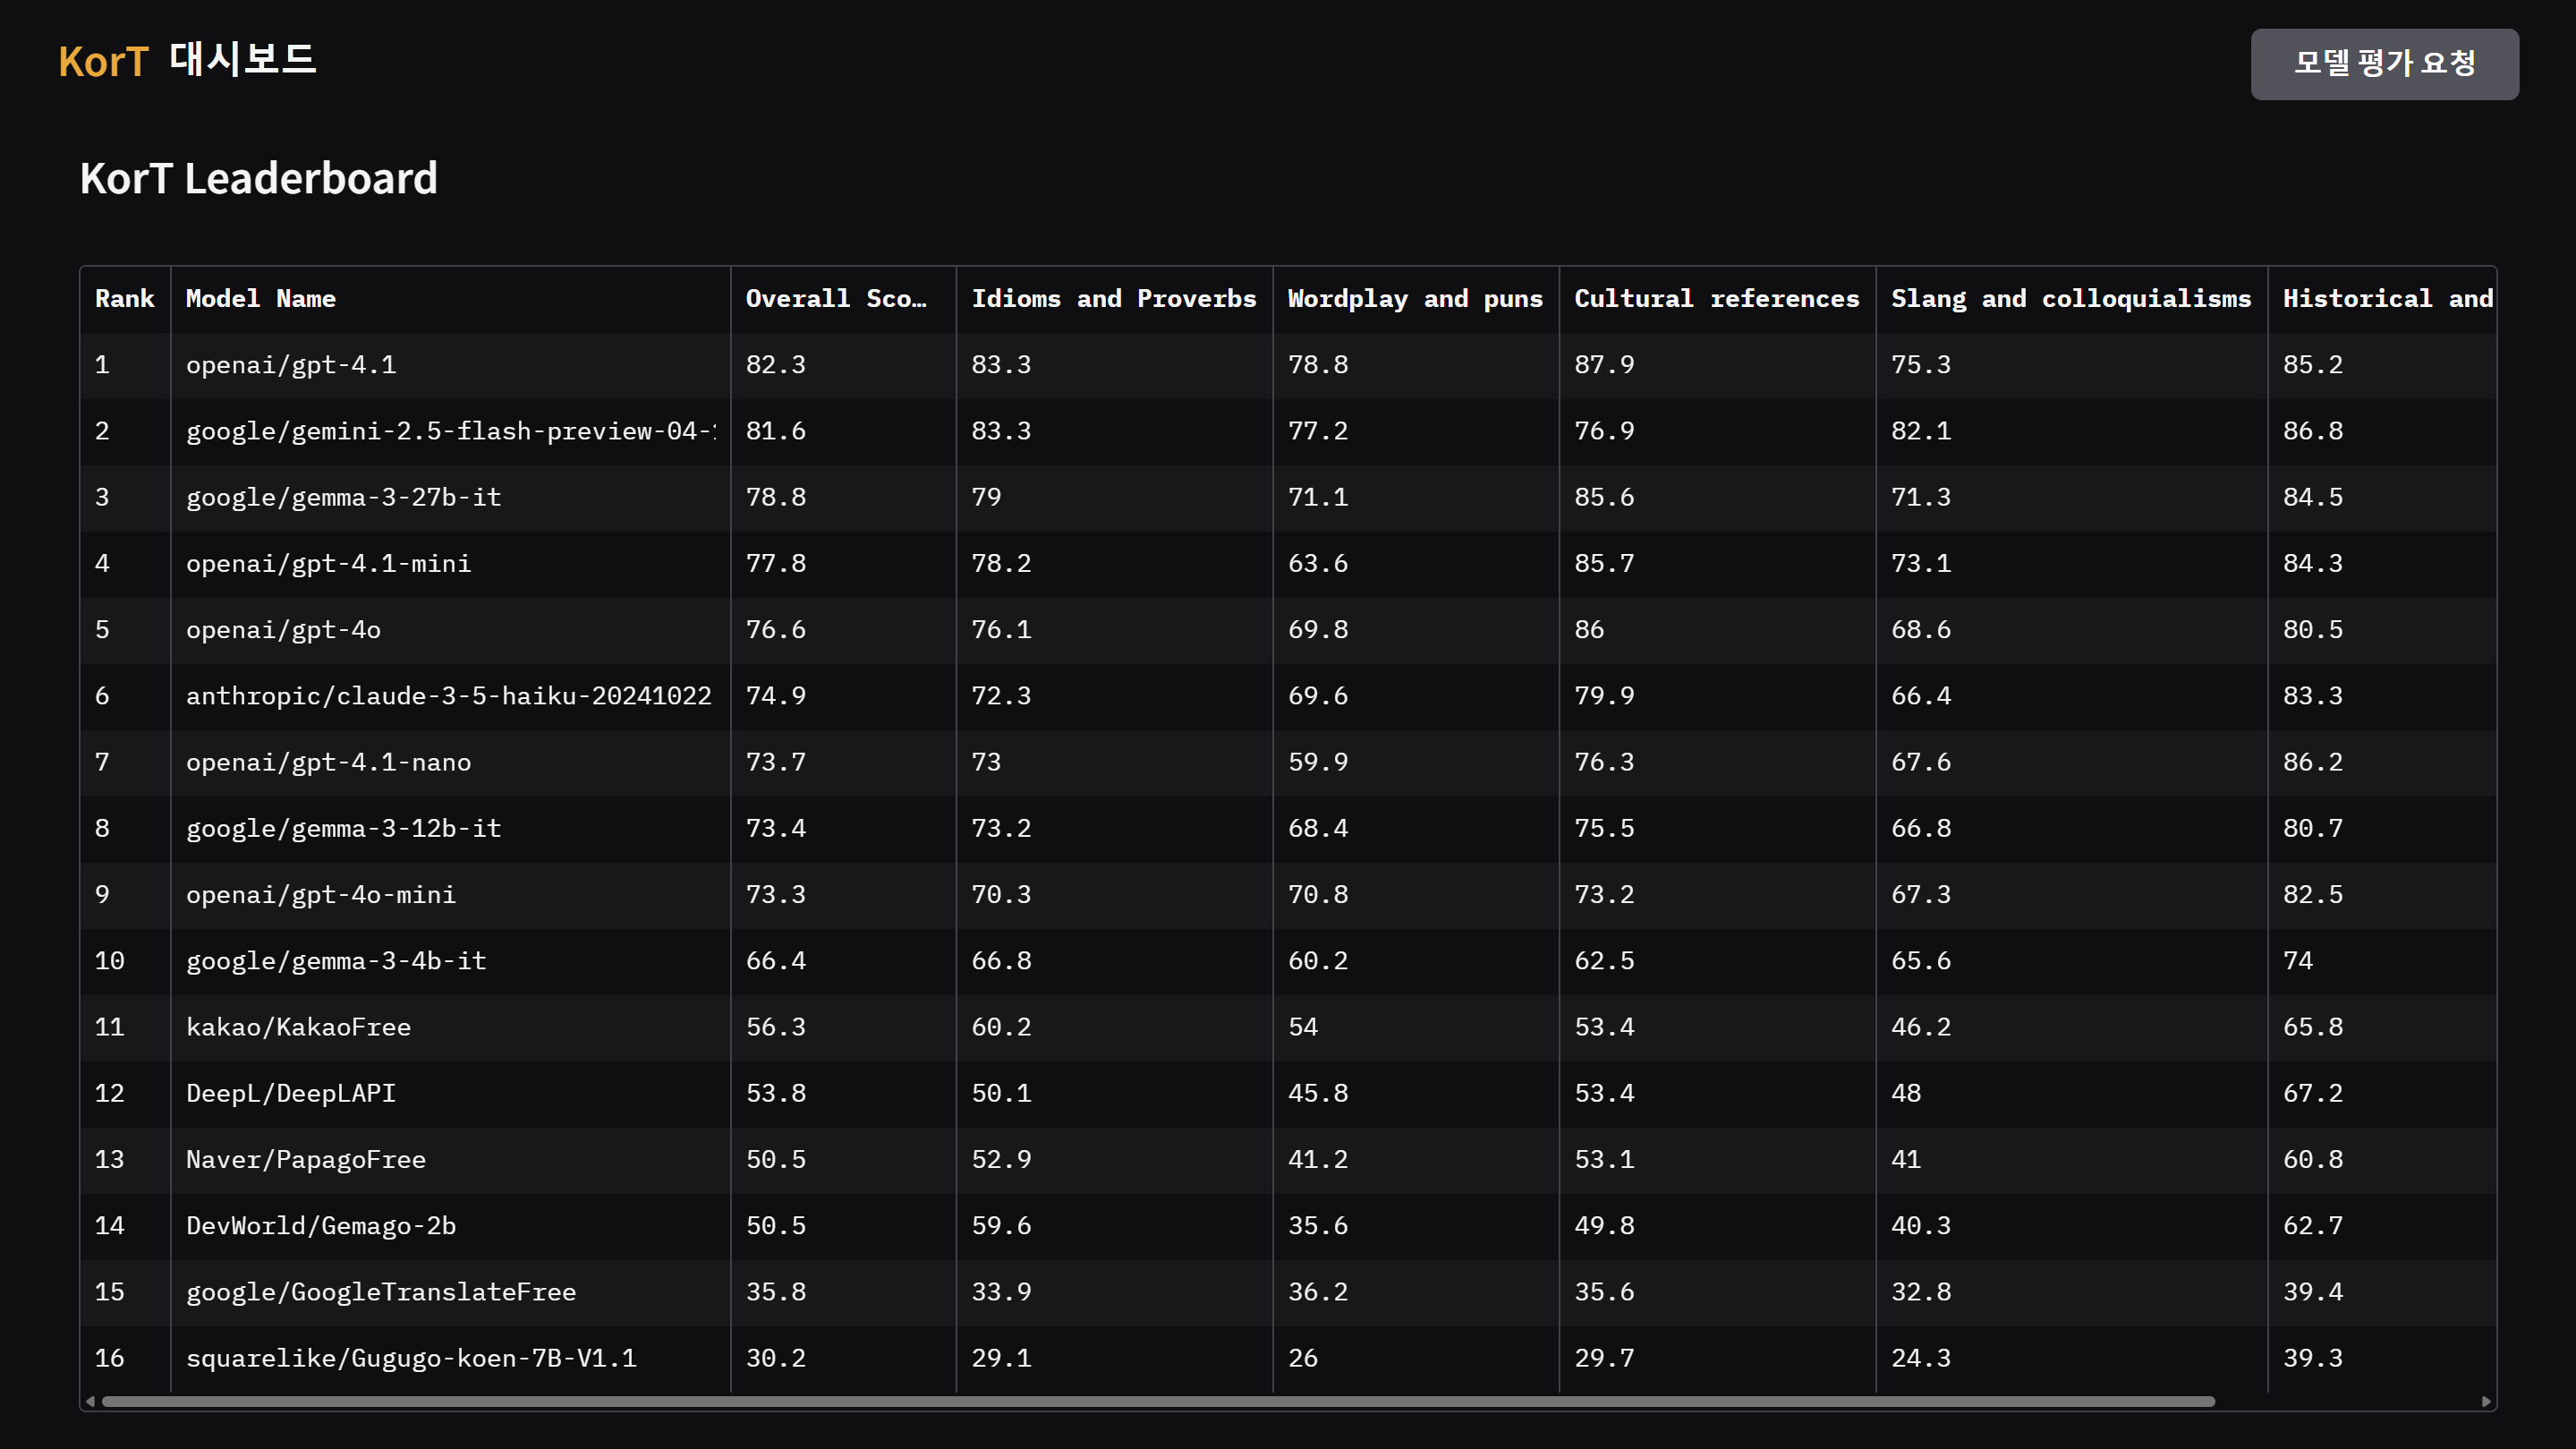Image resolution: width=2576 pixels, height=1449 pixels.
Task: Click Wordplay and puns column header
Action: 1414,298
